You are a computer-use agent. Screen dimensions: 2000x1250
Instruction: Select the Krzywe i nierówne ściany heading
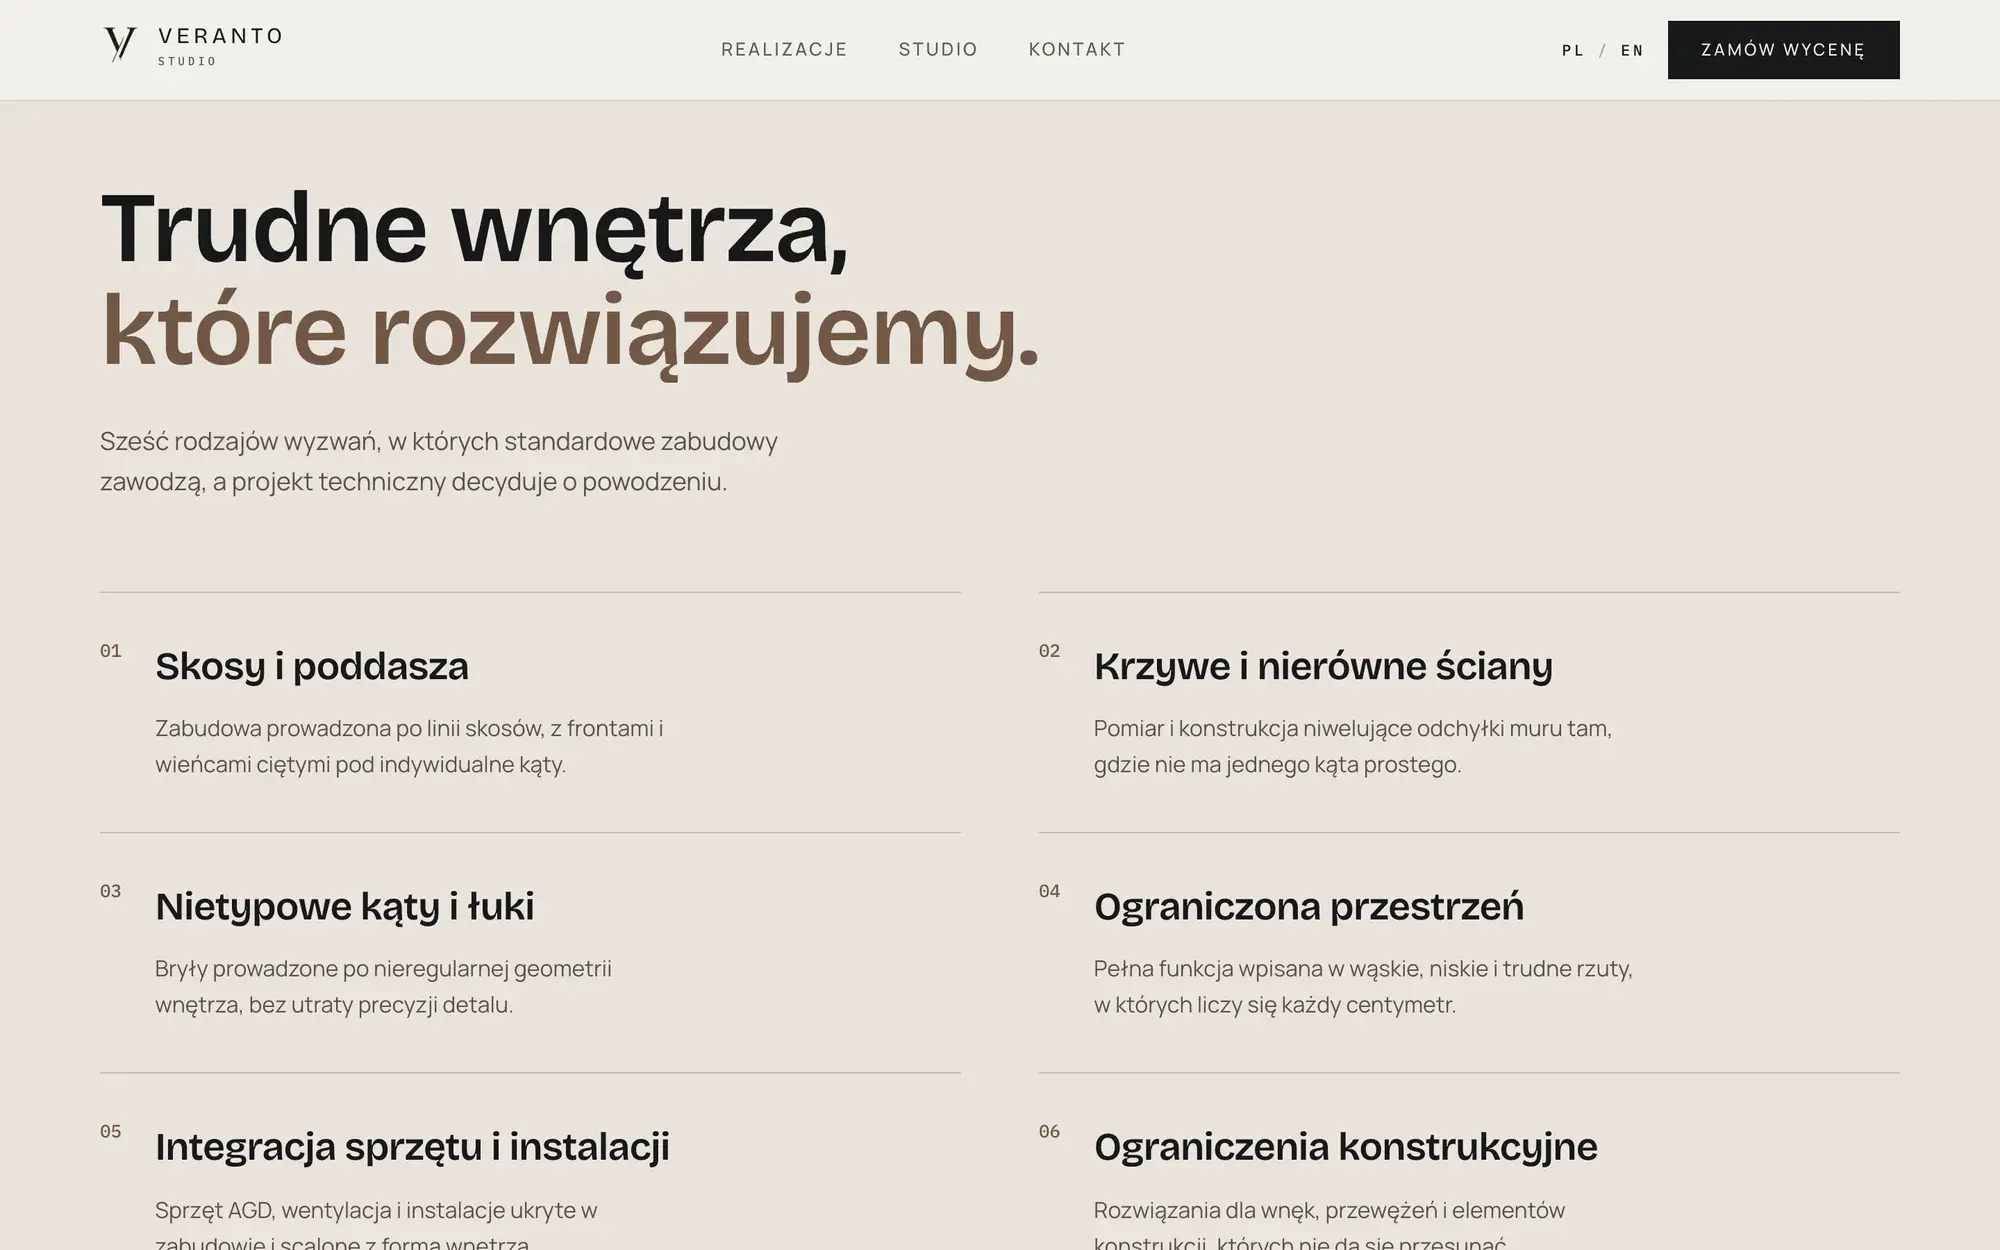(1323, 666)
